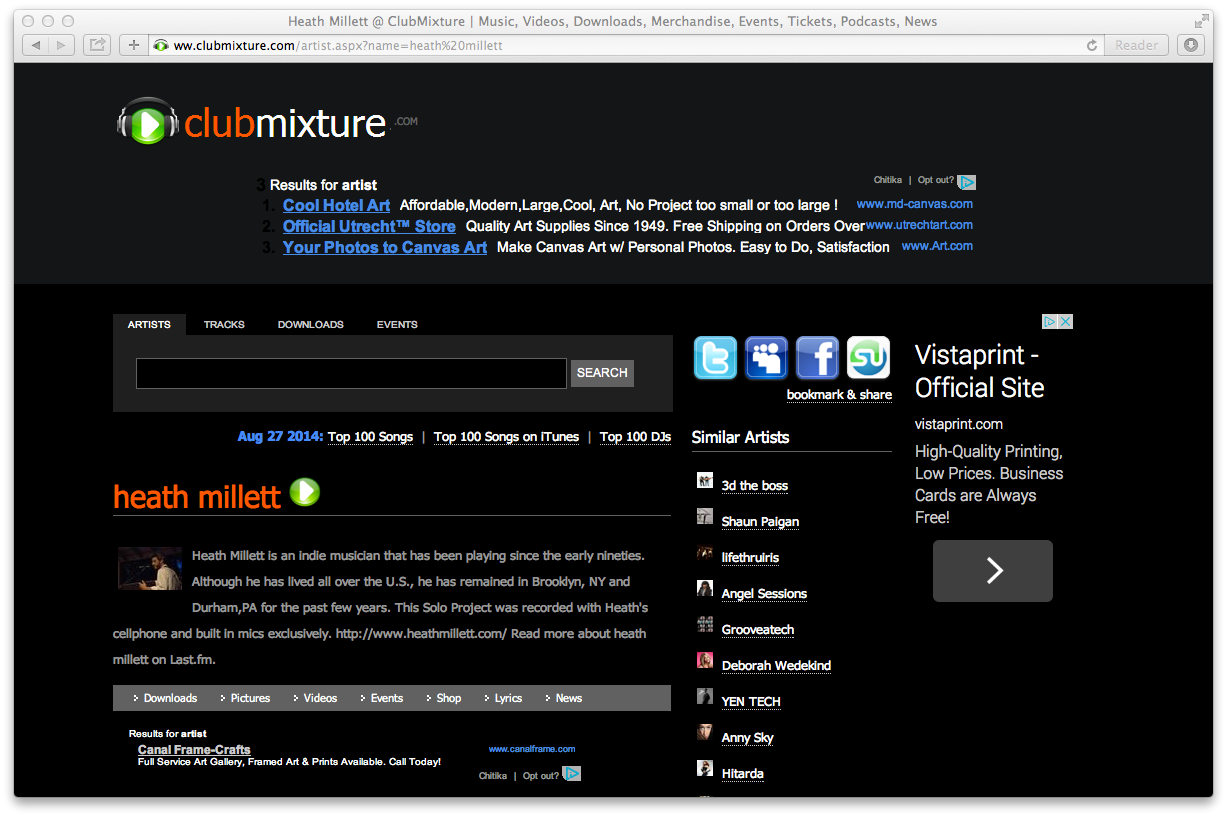Click the clubmixture headphone logo

tap(147, 122)
